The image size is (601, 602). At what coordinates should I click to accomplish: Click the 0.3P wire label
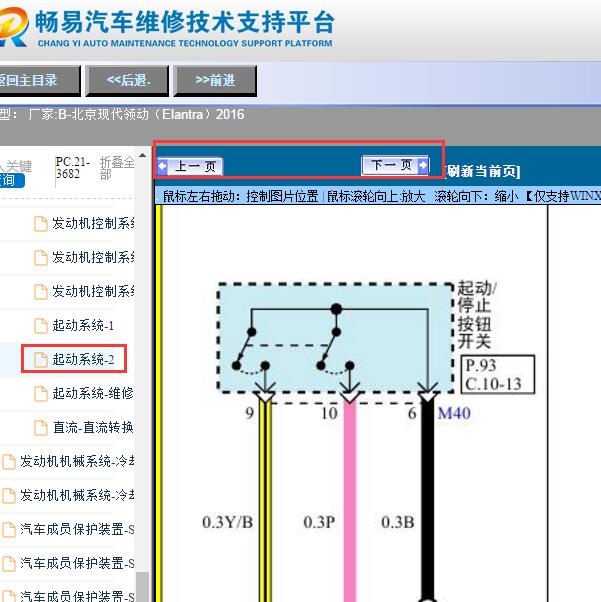point(319,522)
